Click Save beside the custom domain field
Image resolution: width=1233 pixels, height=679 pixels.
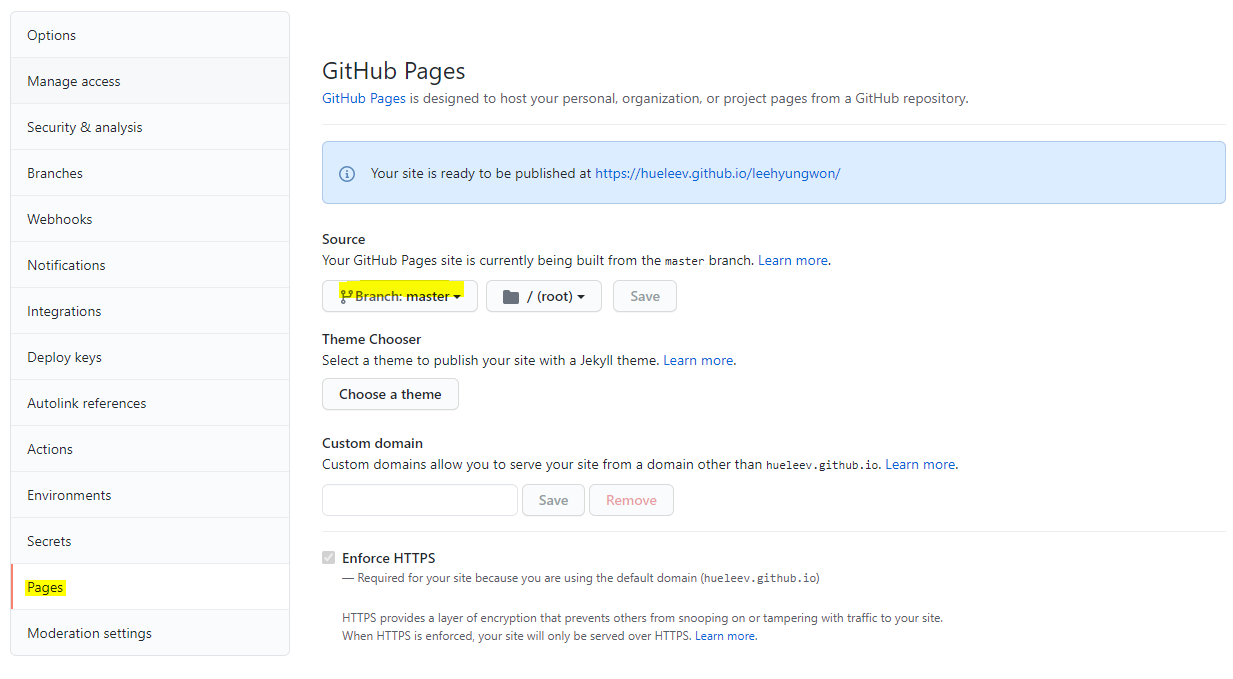[x=553, y=500]
